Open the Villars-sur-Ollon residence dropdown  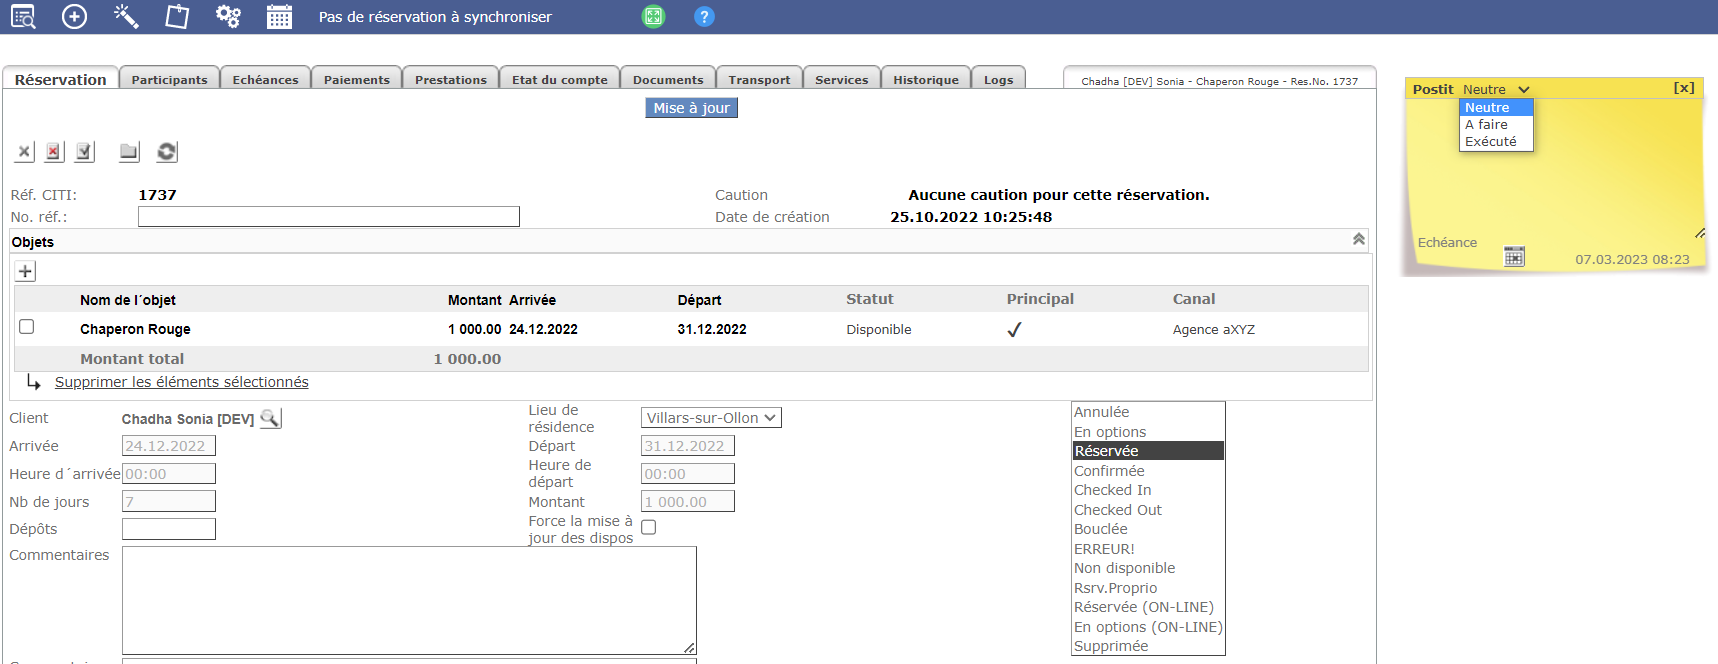(710, 418)
